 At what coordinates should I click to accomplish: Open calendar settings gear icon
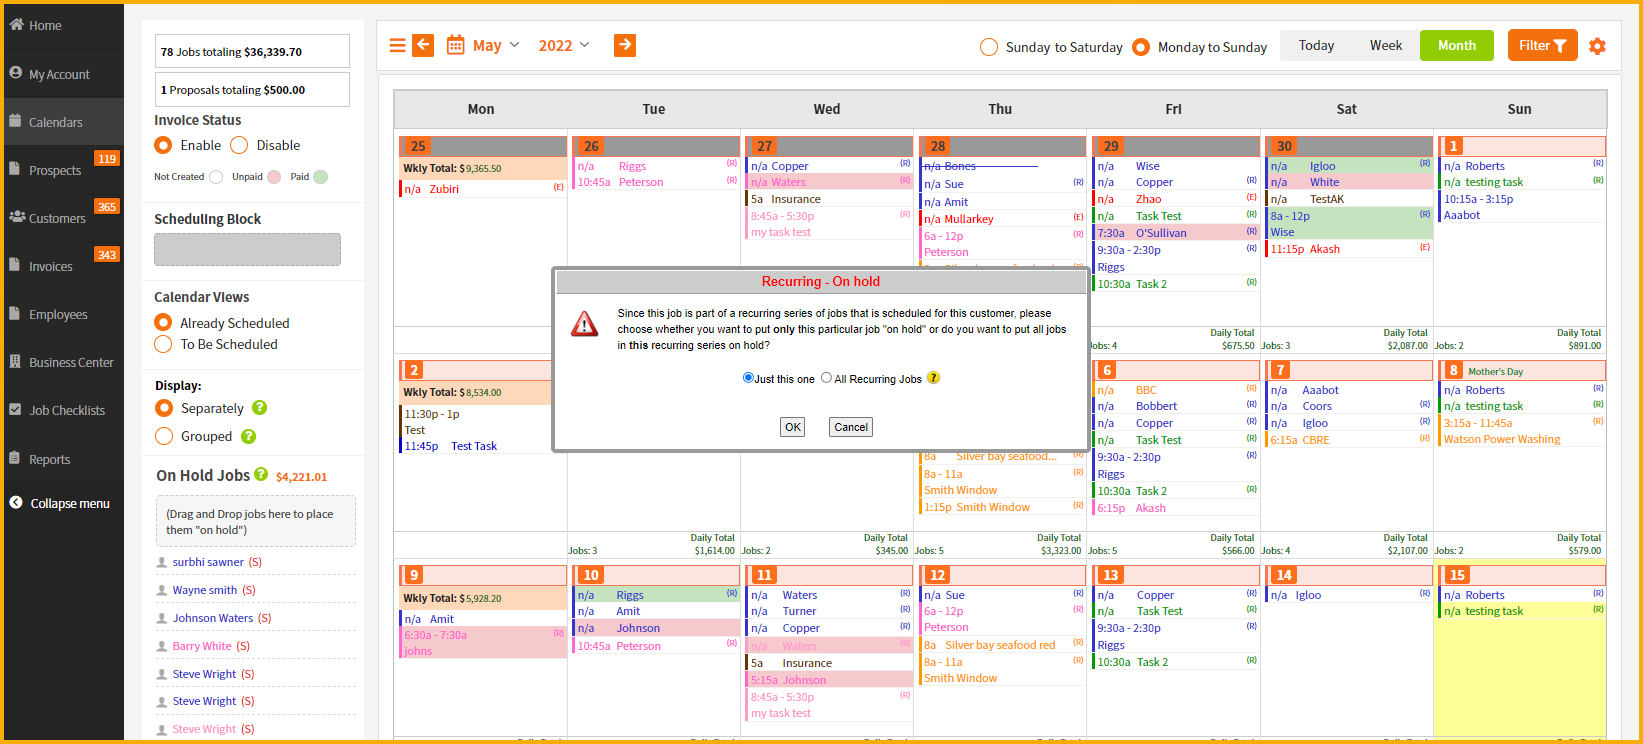[x=1597, y=46]
